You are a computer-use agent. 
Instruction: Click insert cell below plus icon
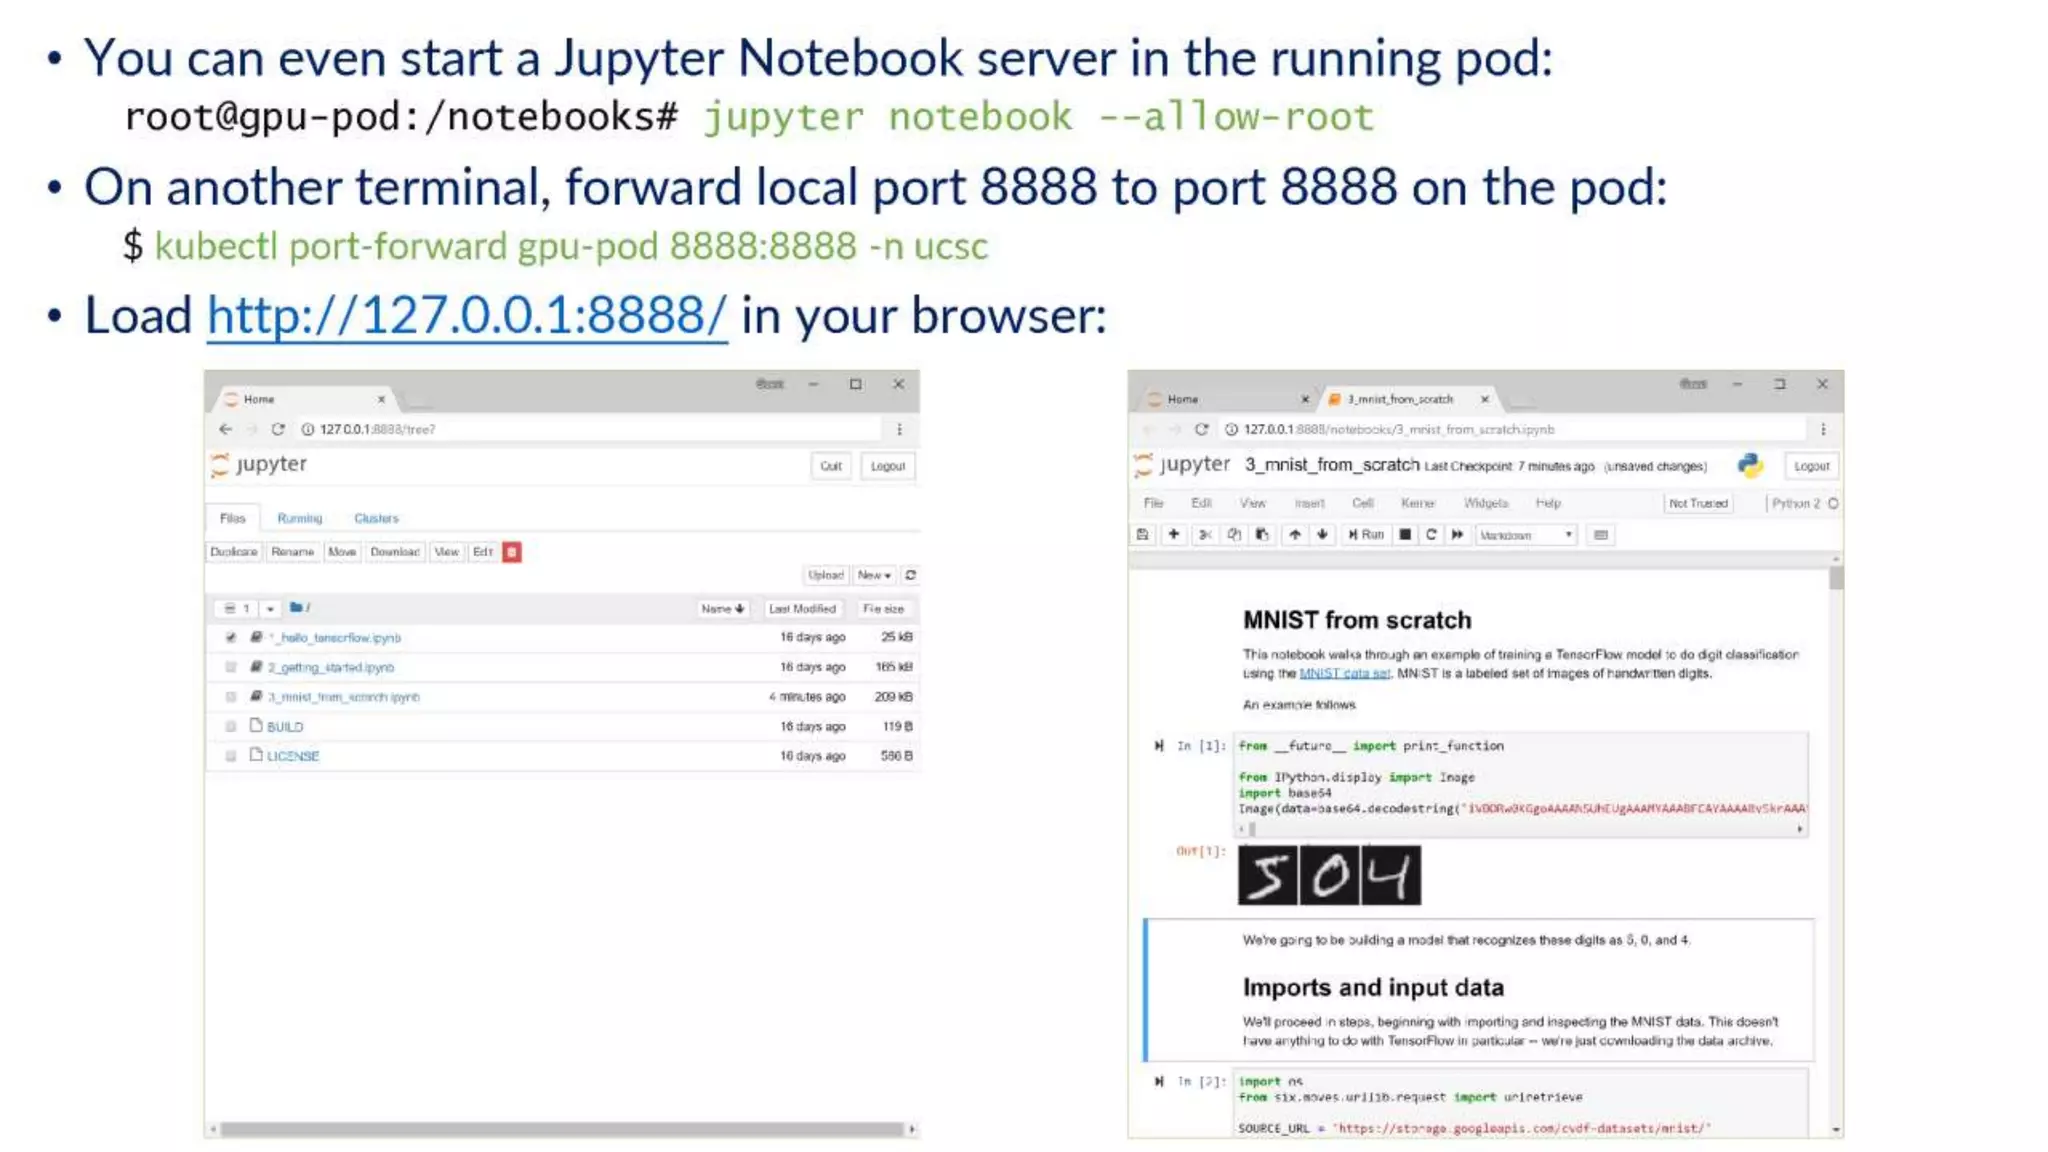click(x=1174, y=535)
